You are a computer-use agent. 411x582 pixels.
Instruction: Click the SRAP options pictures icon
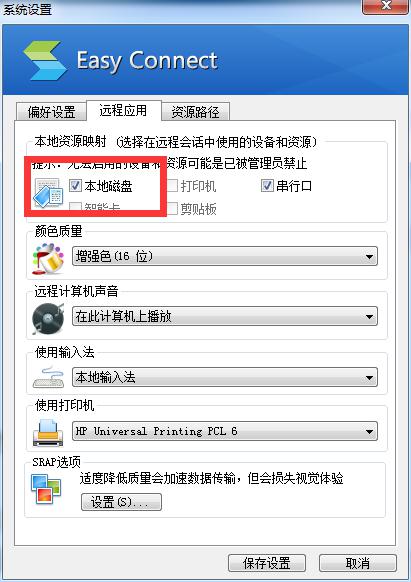coord(46,490)
